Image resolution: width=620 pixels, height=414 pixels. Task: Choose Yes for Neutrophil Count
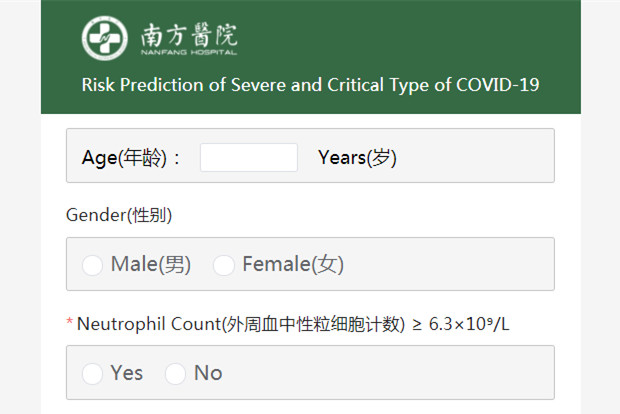[92, 374]
